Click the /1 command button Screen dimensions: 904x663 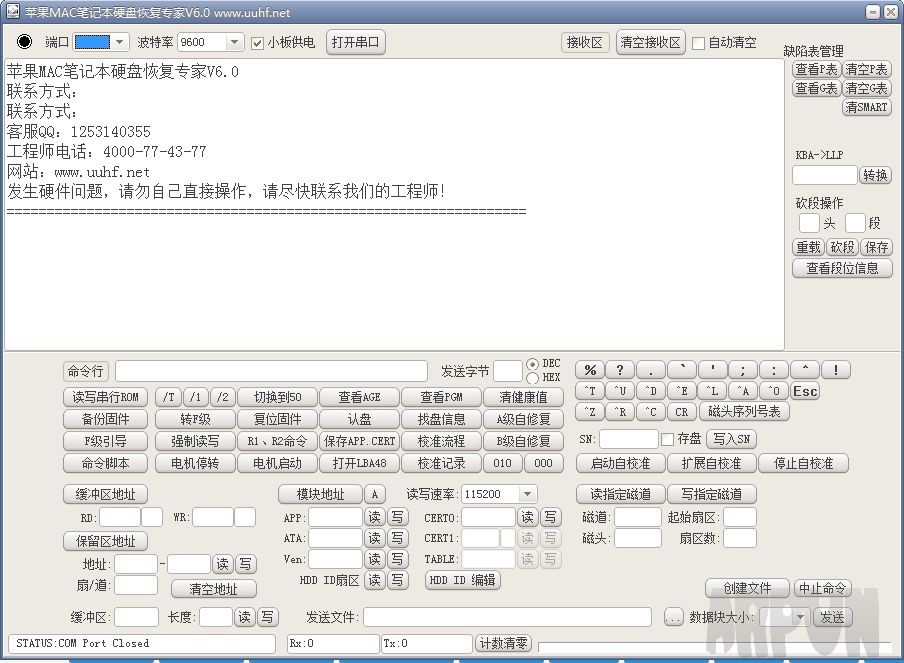[x=195, y=397]
